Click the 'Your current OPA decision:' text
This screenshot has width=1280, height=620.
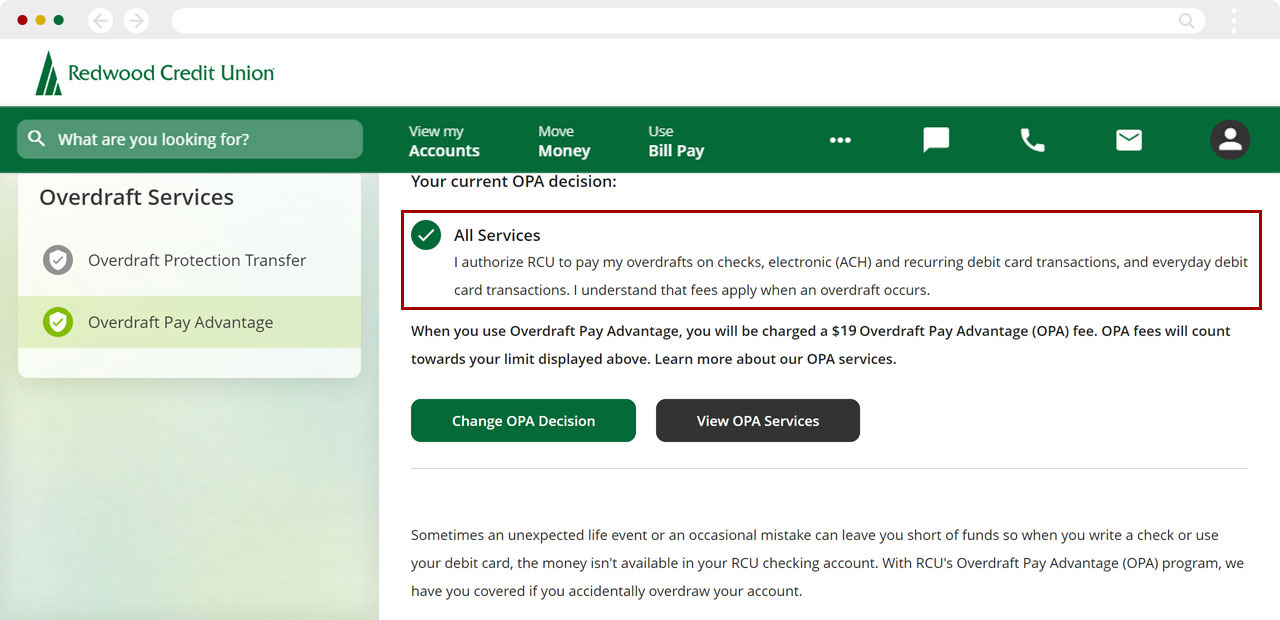click(x=514, y=182)
